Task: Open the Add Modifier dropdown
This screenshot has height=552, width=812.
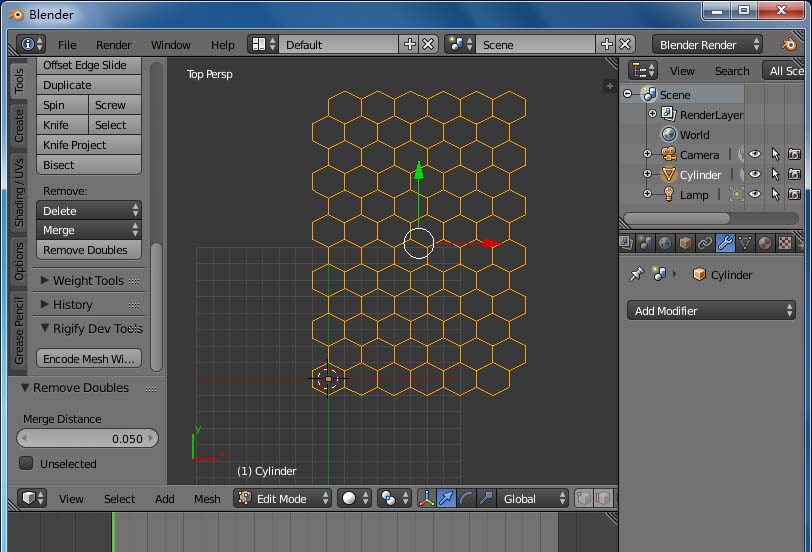Action: point(711,311)
